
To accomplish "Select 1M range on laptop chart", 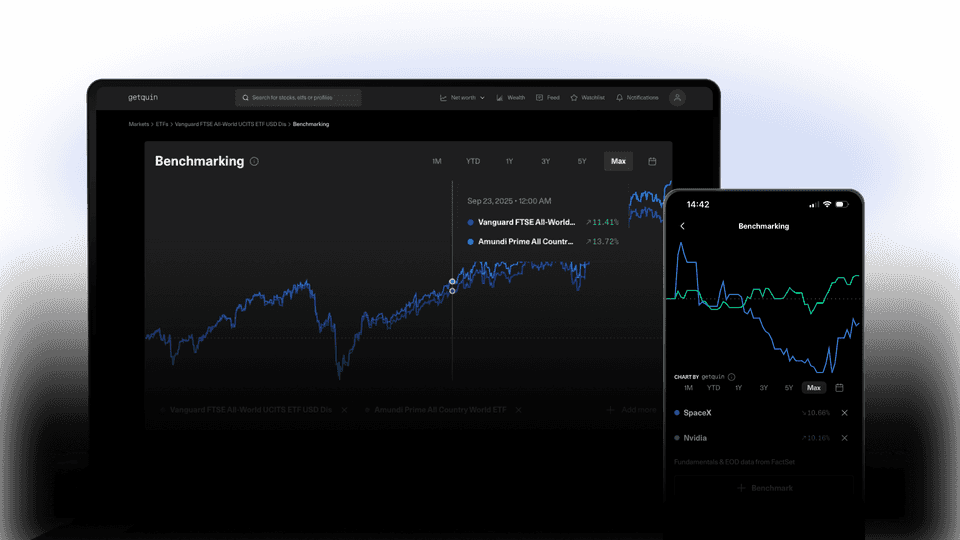I will tap(437, 162).
